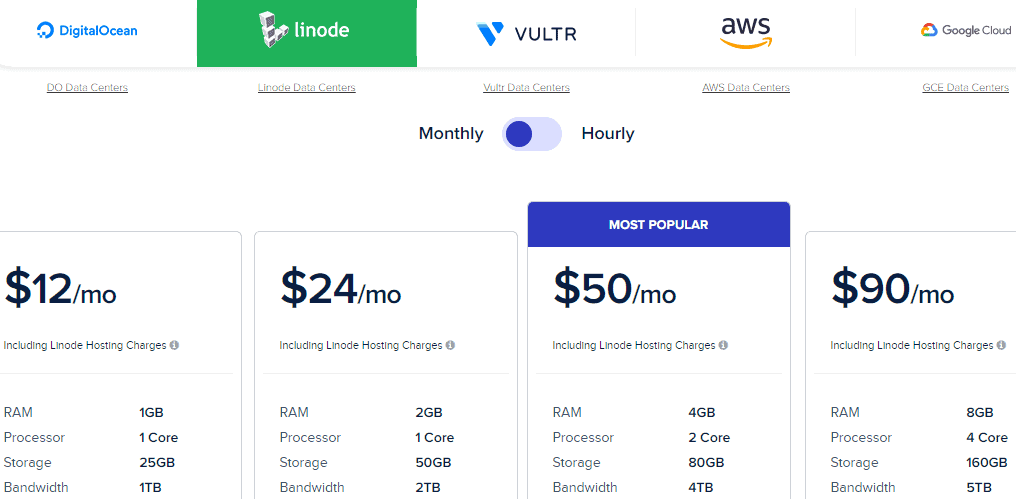Viewport: 1016px width, 499px height.
Task: Select the Linode provider tab
Action: point(306,33)
